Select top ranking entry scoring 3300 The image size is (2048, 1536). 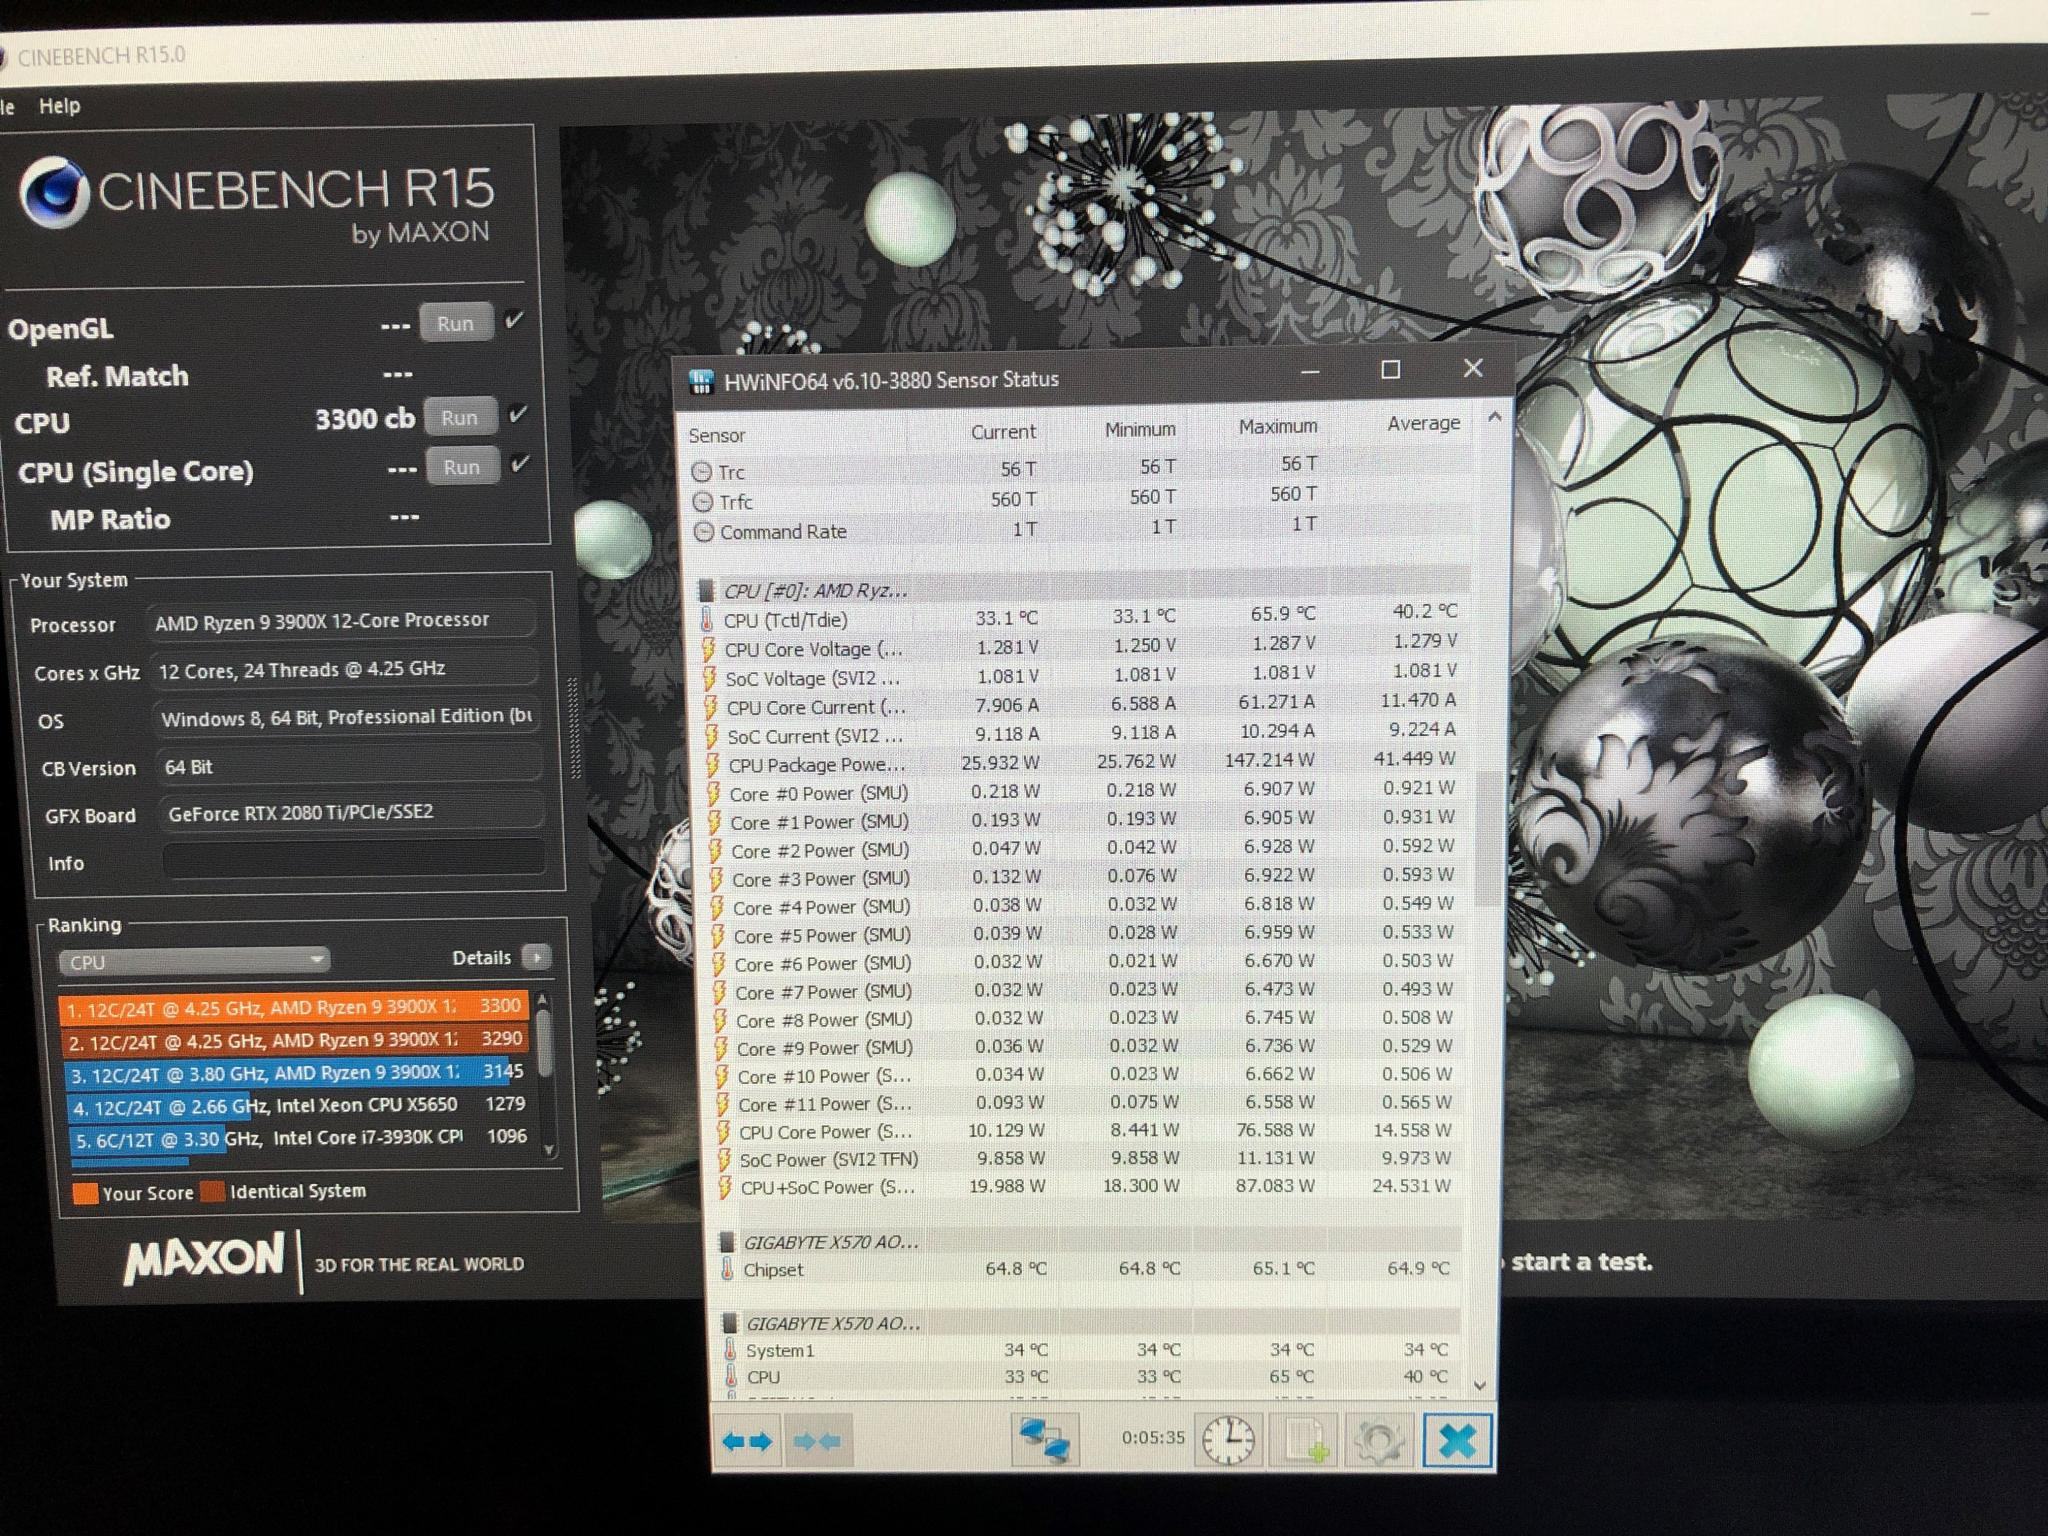click(x=292, y=1007)
